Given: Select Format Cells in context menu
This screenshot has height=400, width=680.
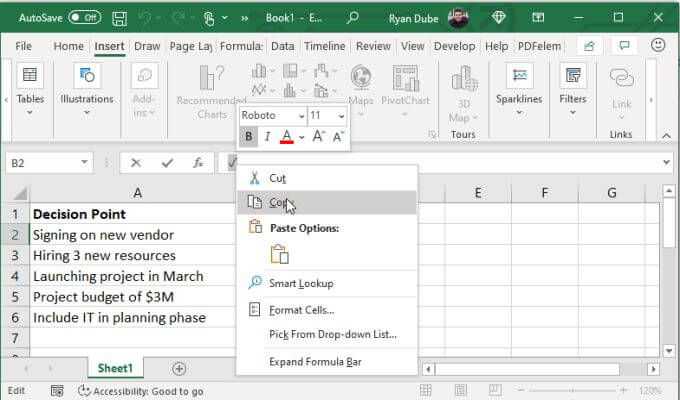Looking at the screenshot, I should 301,310.
